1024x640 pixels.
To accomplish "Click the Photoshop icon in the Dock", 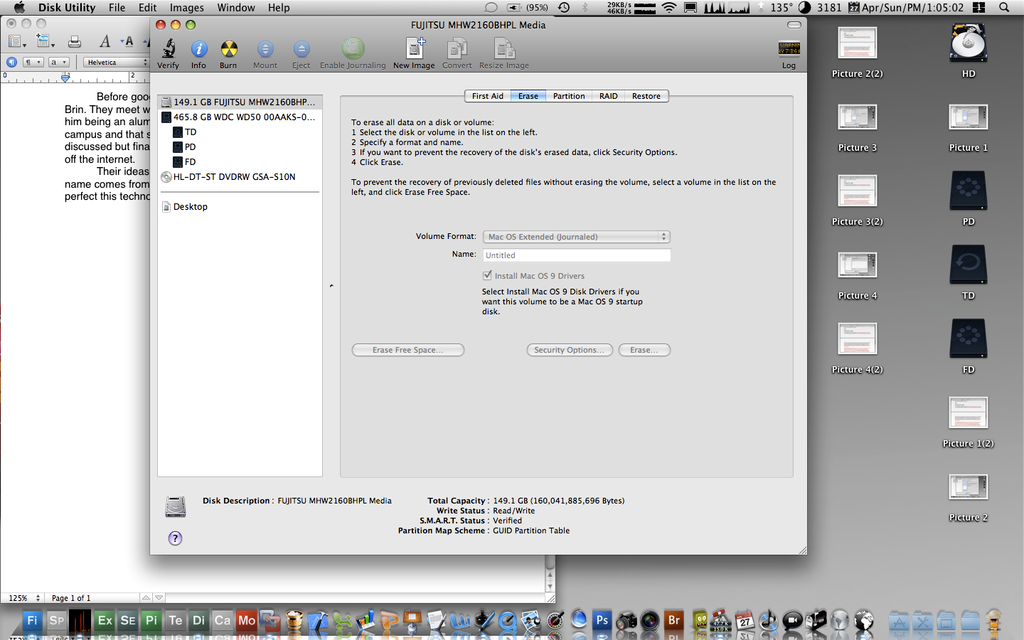I will 601,620.
